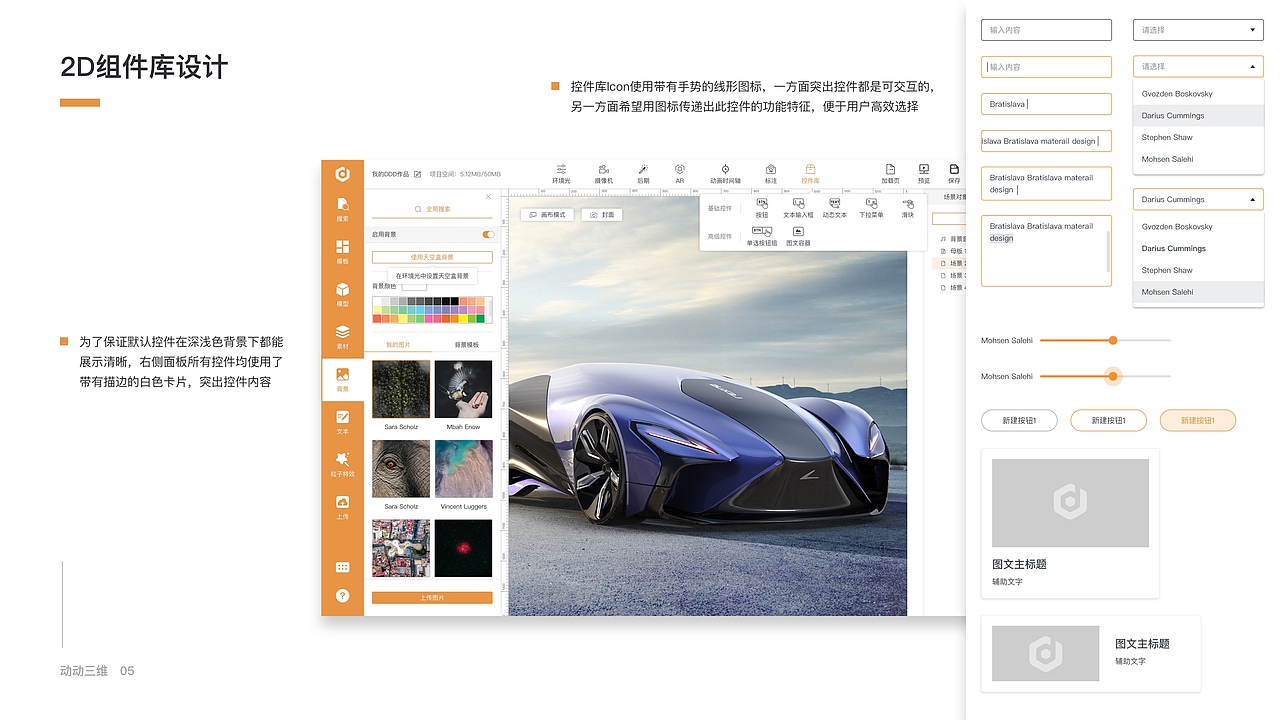Image resolution: width=1280 pixels, height=720 pixels.
Task: Add the 图文容器 image-text container widget
Action: tap(798, 236)
